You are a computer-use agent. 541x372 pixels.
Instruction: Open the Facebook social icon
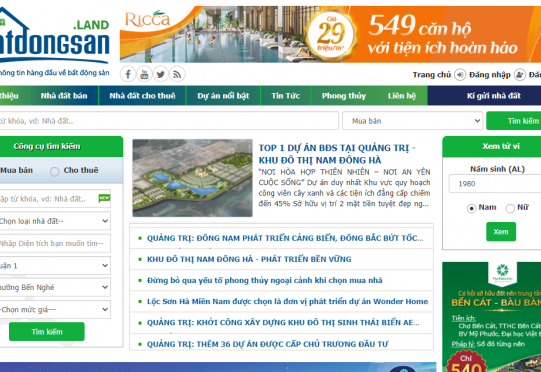click(x=128, y=74)
